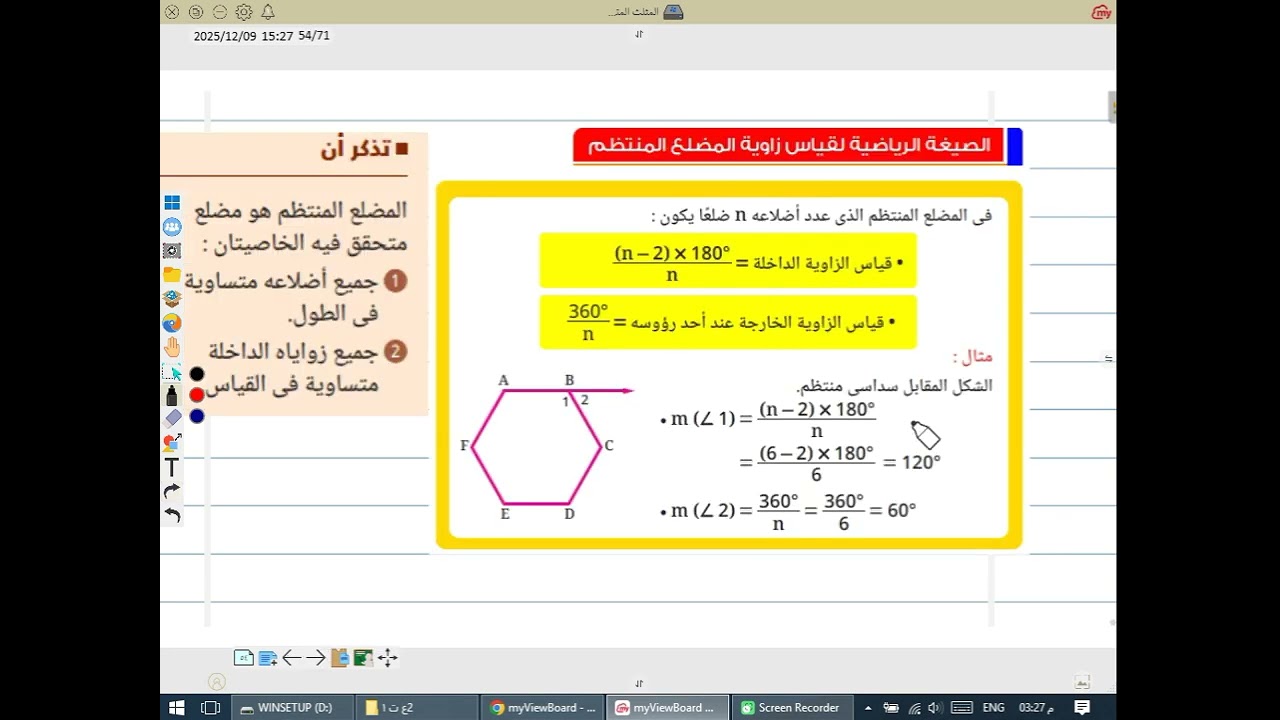1280x720 pixels.
Task: Click the redo arrow in side toolbar
Action: pyautogui.click(x=172, y=491)
